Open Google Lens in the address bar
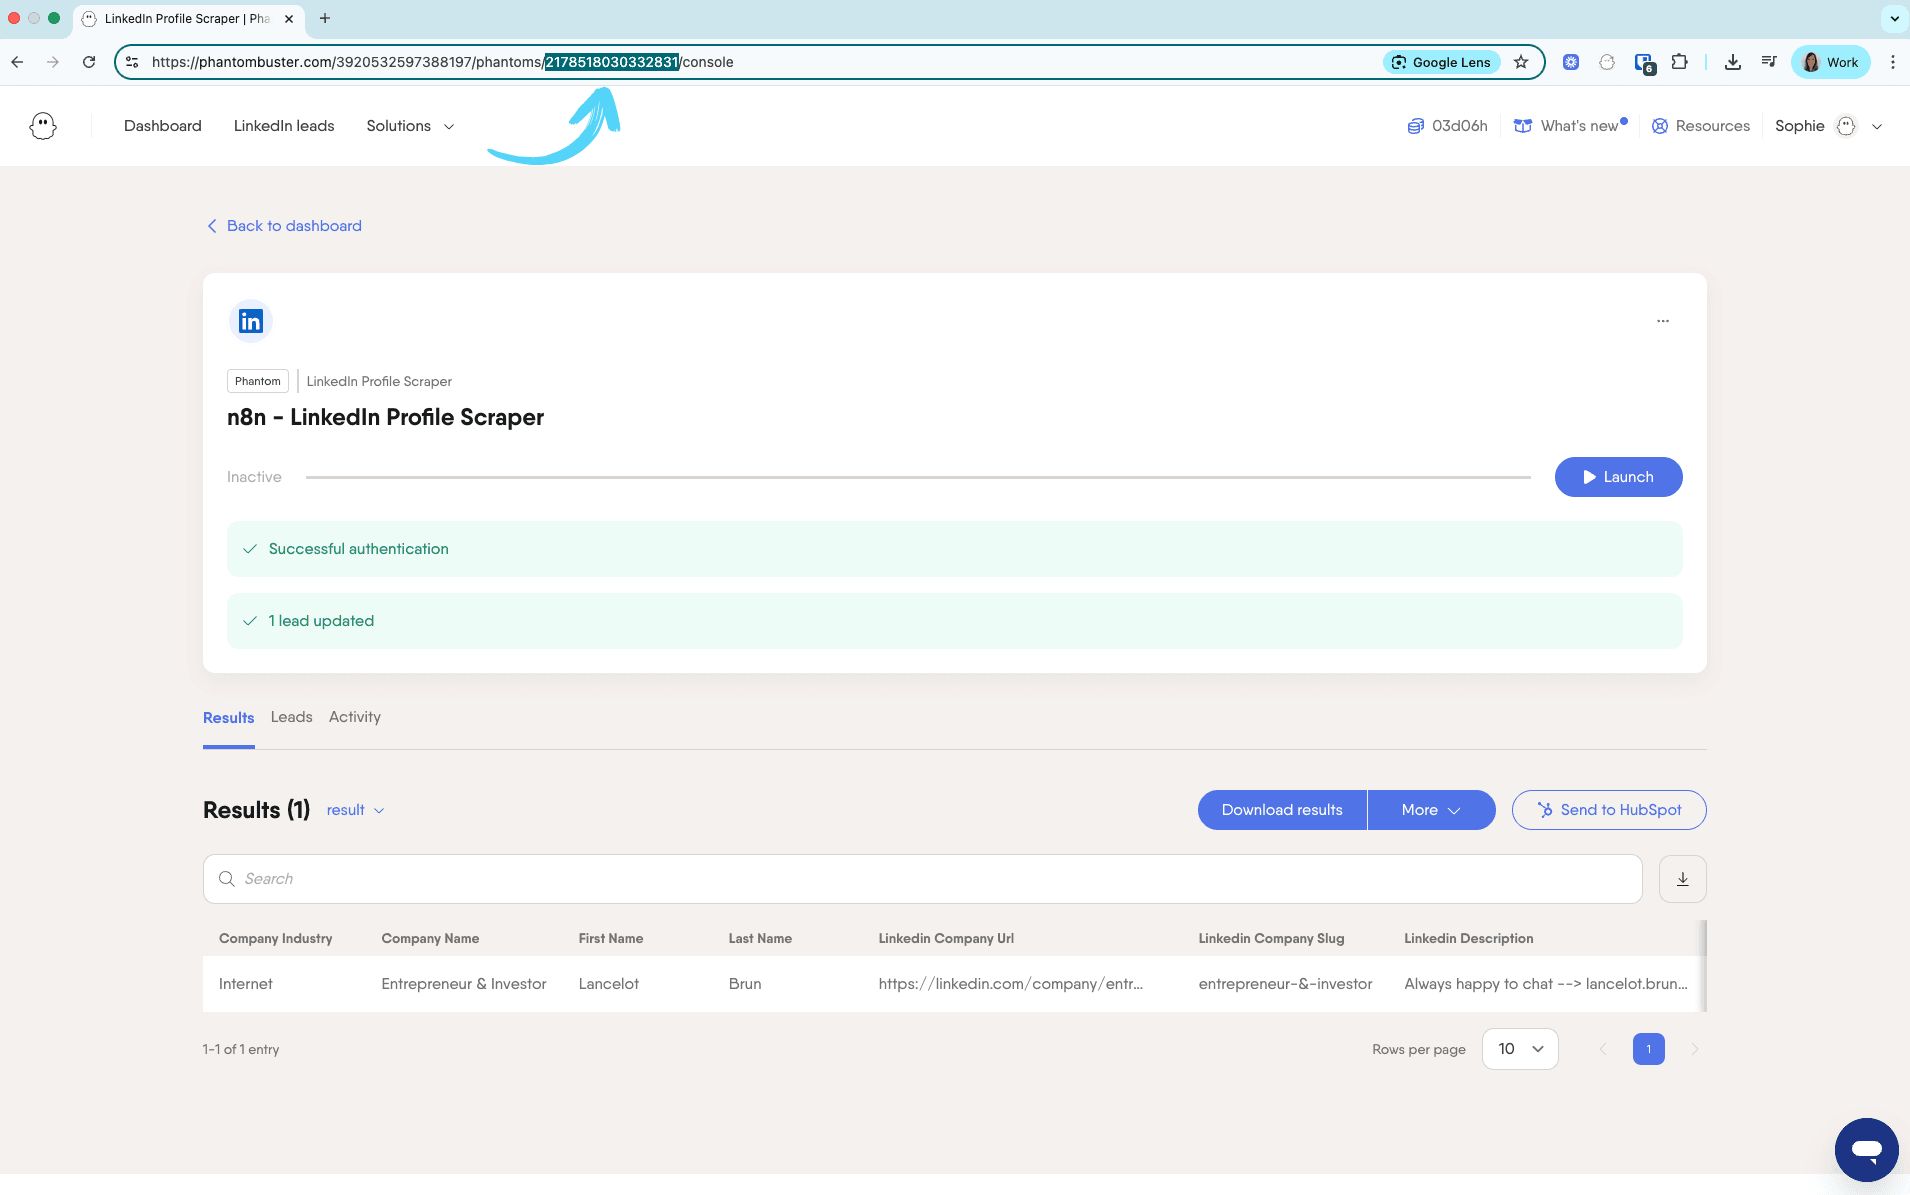The width and height of the screenshot is (1910, 1195). click(1441, 62)
